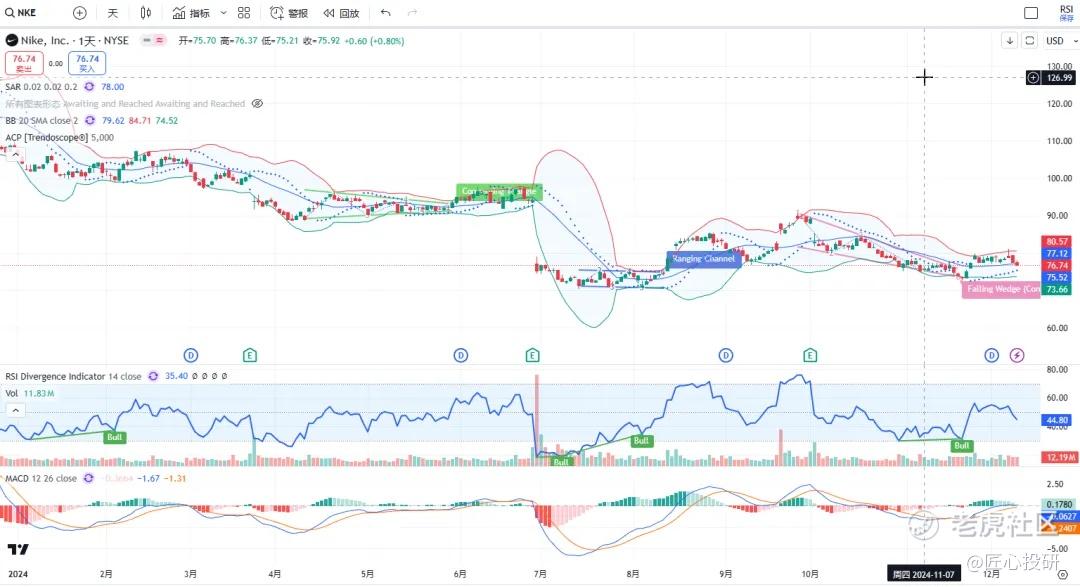This screenshot has width=1080, height=587.
Task: Click the Bull label near December on RSI
Action: point(962,445)
